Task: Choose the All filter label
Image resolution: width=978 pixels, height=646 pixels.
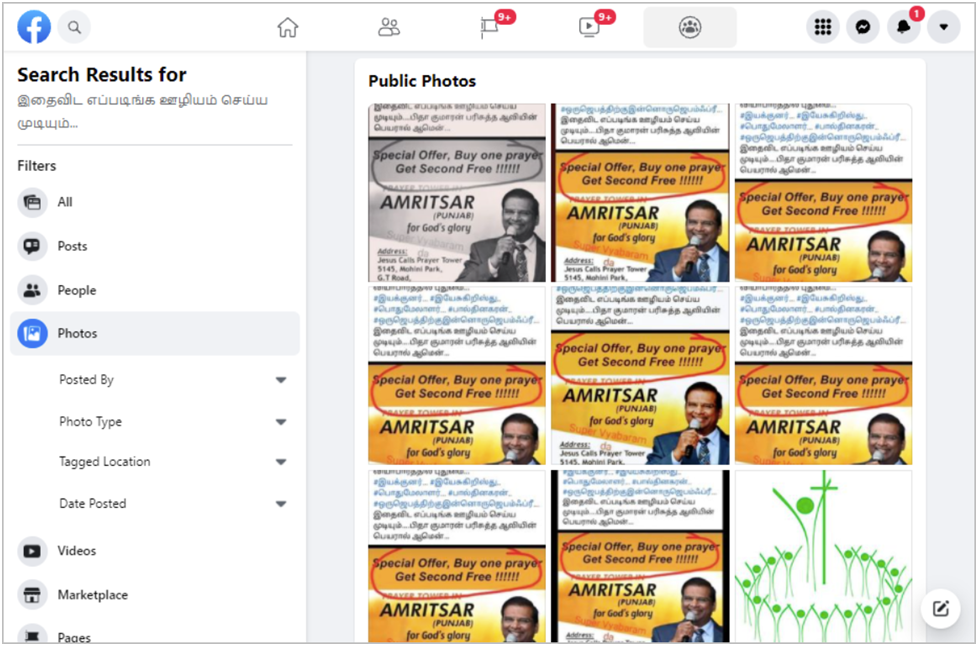Action: point(65,202)
